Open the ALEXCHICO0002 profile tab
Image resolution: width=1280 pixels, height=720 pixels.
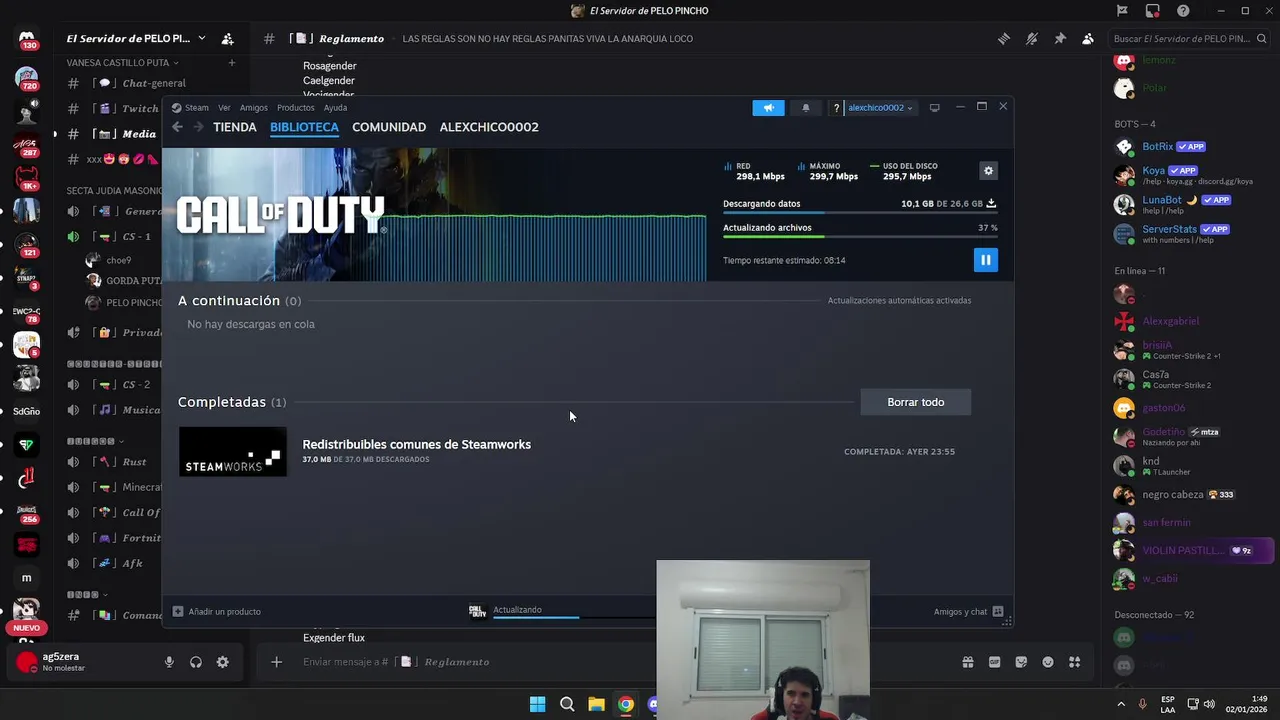pos(489,127)
